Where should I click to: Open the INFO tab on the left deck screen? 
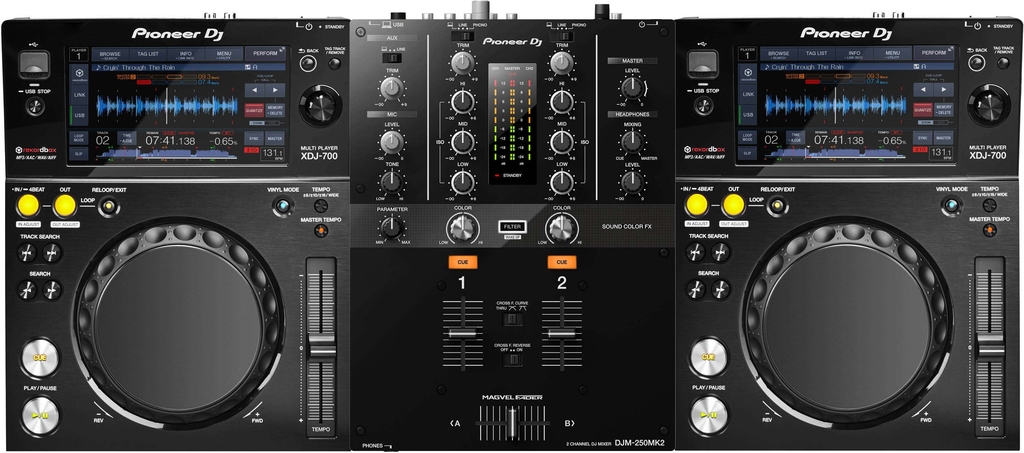click(186, 54)
